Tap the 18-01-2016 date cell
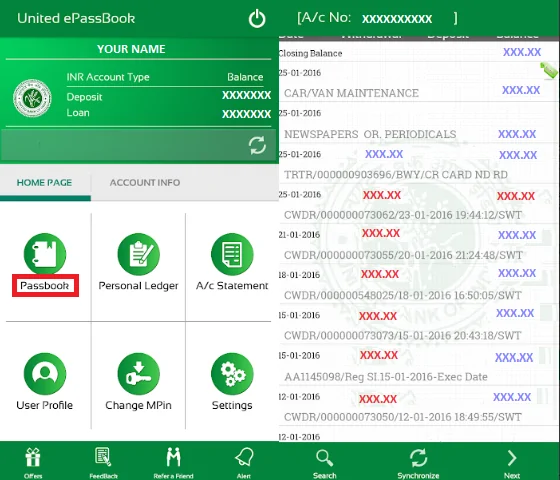The height and width of the screenshot is (480, 560). coord(300,275)
